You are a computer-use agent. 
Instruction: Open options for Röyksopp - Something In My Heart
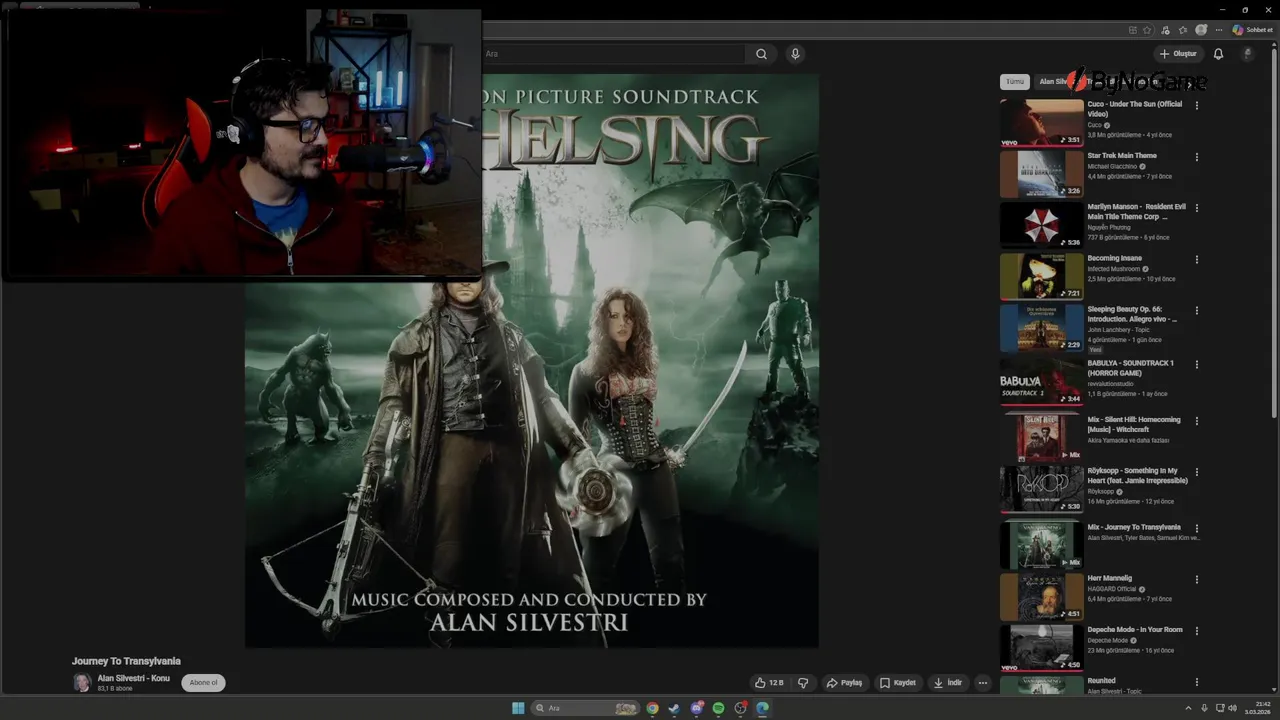(x=1197, y=472)
